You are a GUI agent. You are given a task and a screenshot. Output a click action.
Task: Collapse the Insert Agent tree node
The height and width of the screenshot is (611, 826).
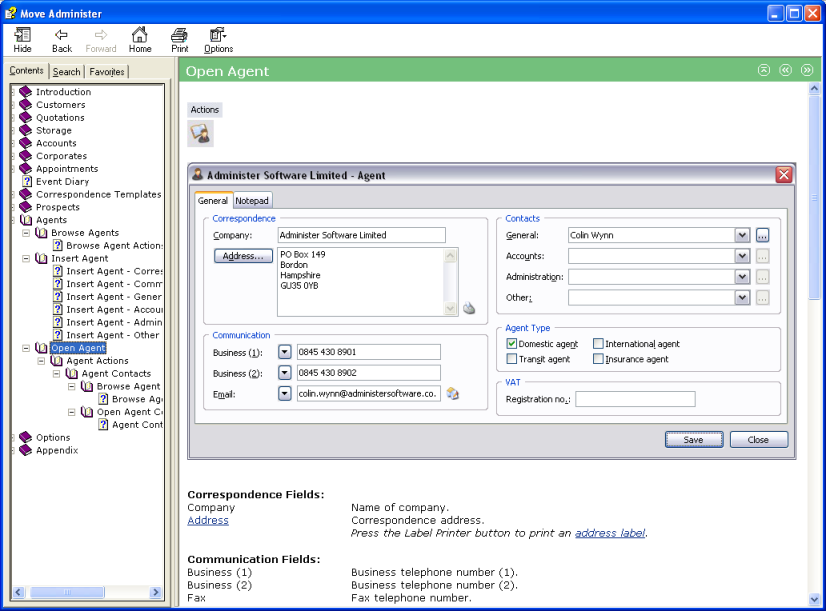click(26, 258)
